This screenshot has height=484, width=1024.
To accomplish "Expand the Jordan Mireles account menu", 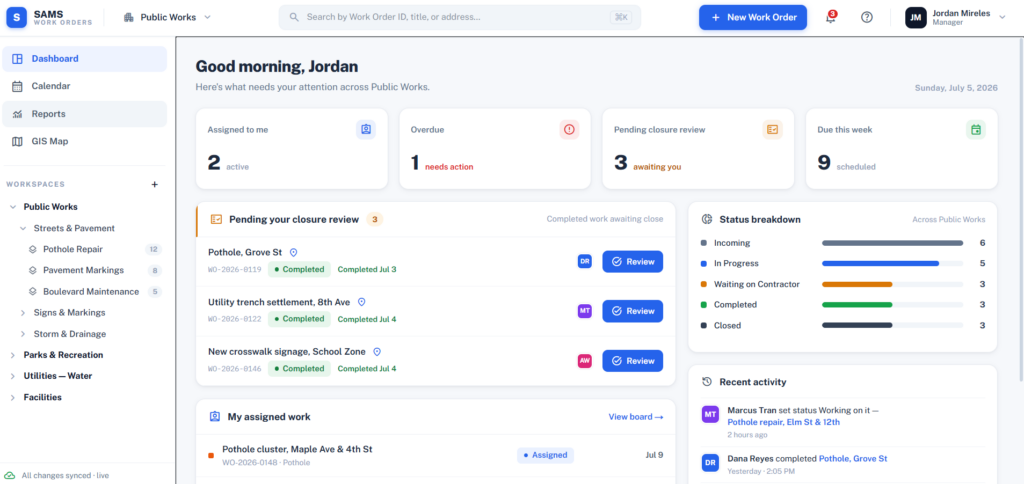I will coord(956,18).
